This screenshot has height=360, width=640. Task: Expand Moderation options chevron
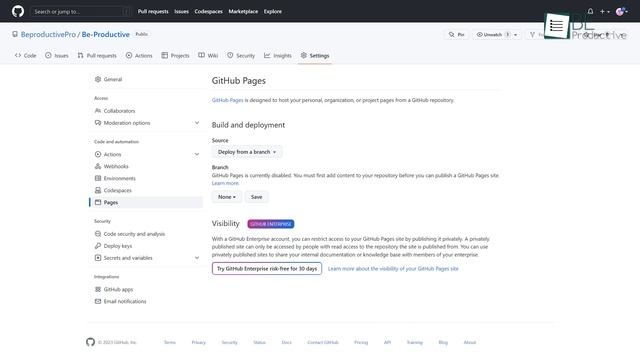(197, 123)
